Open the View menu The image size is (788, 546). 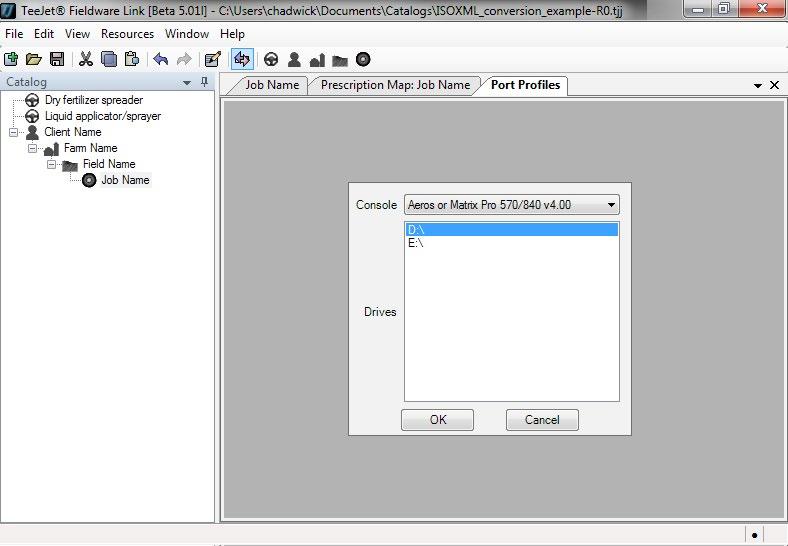(77, 34)
